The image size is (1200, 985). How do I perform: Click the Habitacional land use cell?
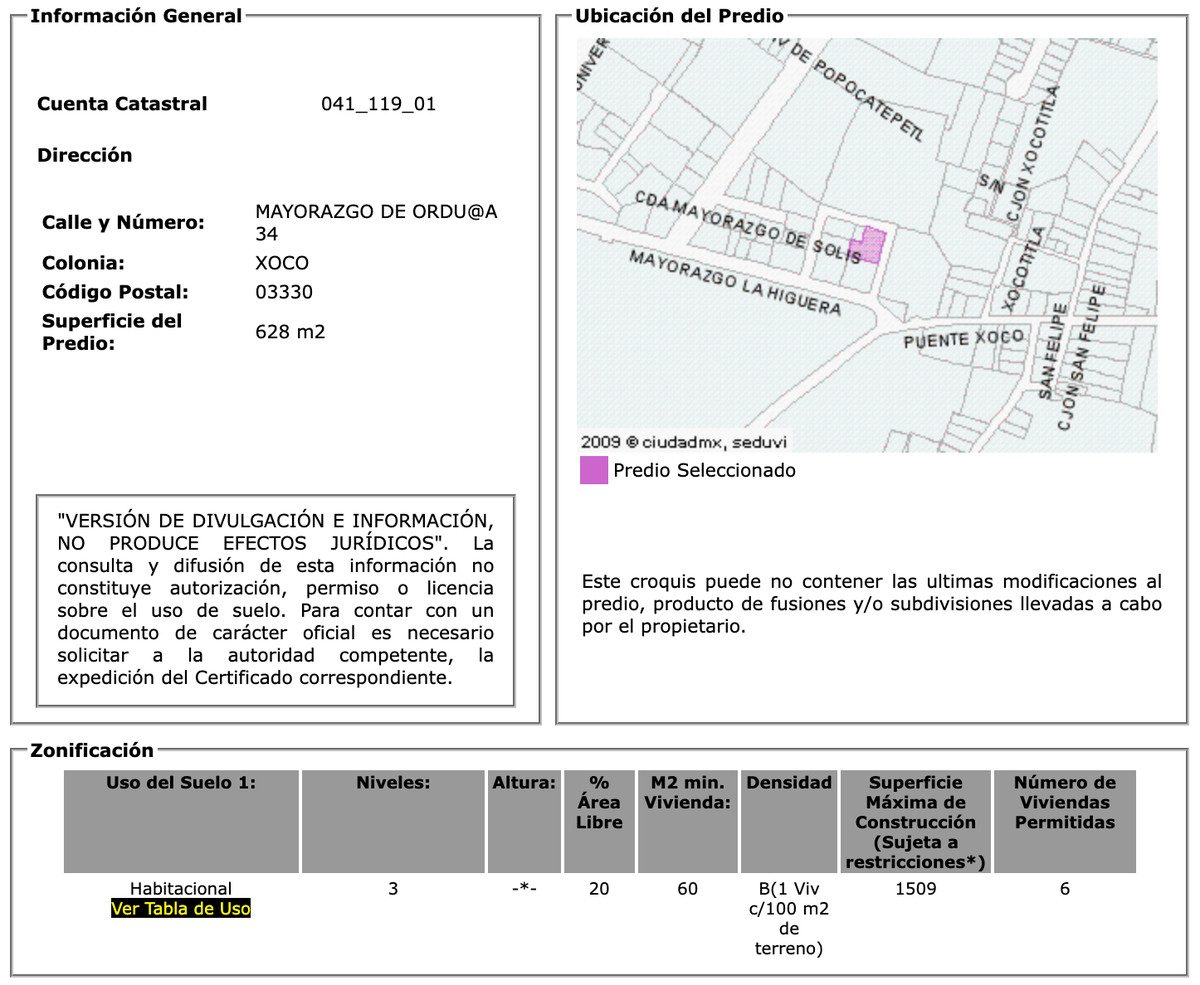(x=181, y=888)
